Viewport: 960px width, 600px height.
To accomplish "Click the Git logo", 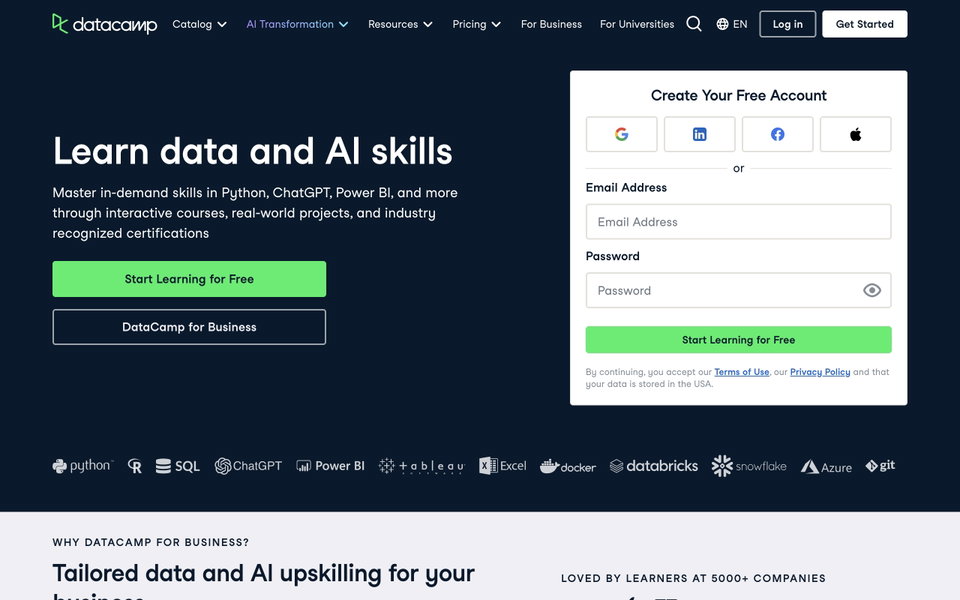I will [880, 466].
